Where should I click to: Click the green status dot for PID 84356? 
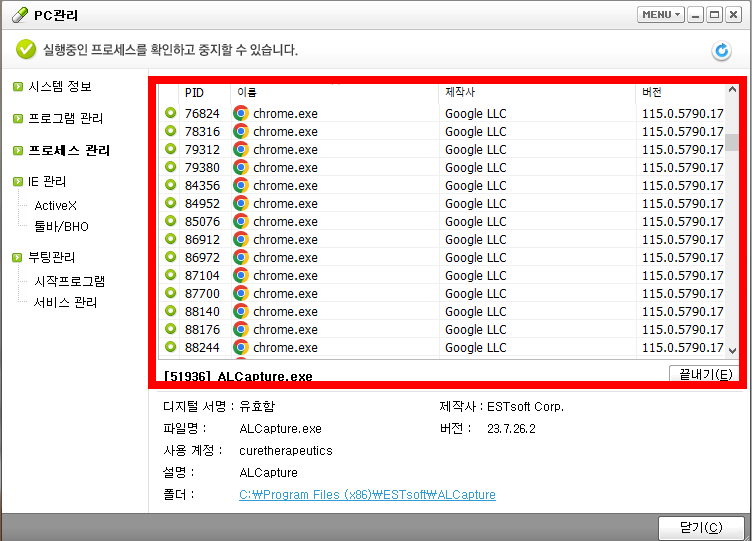click(170, 185)
